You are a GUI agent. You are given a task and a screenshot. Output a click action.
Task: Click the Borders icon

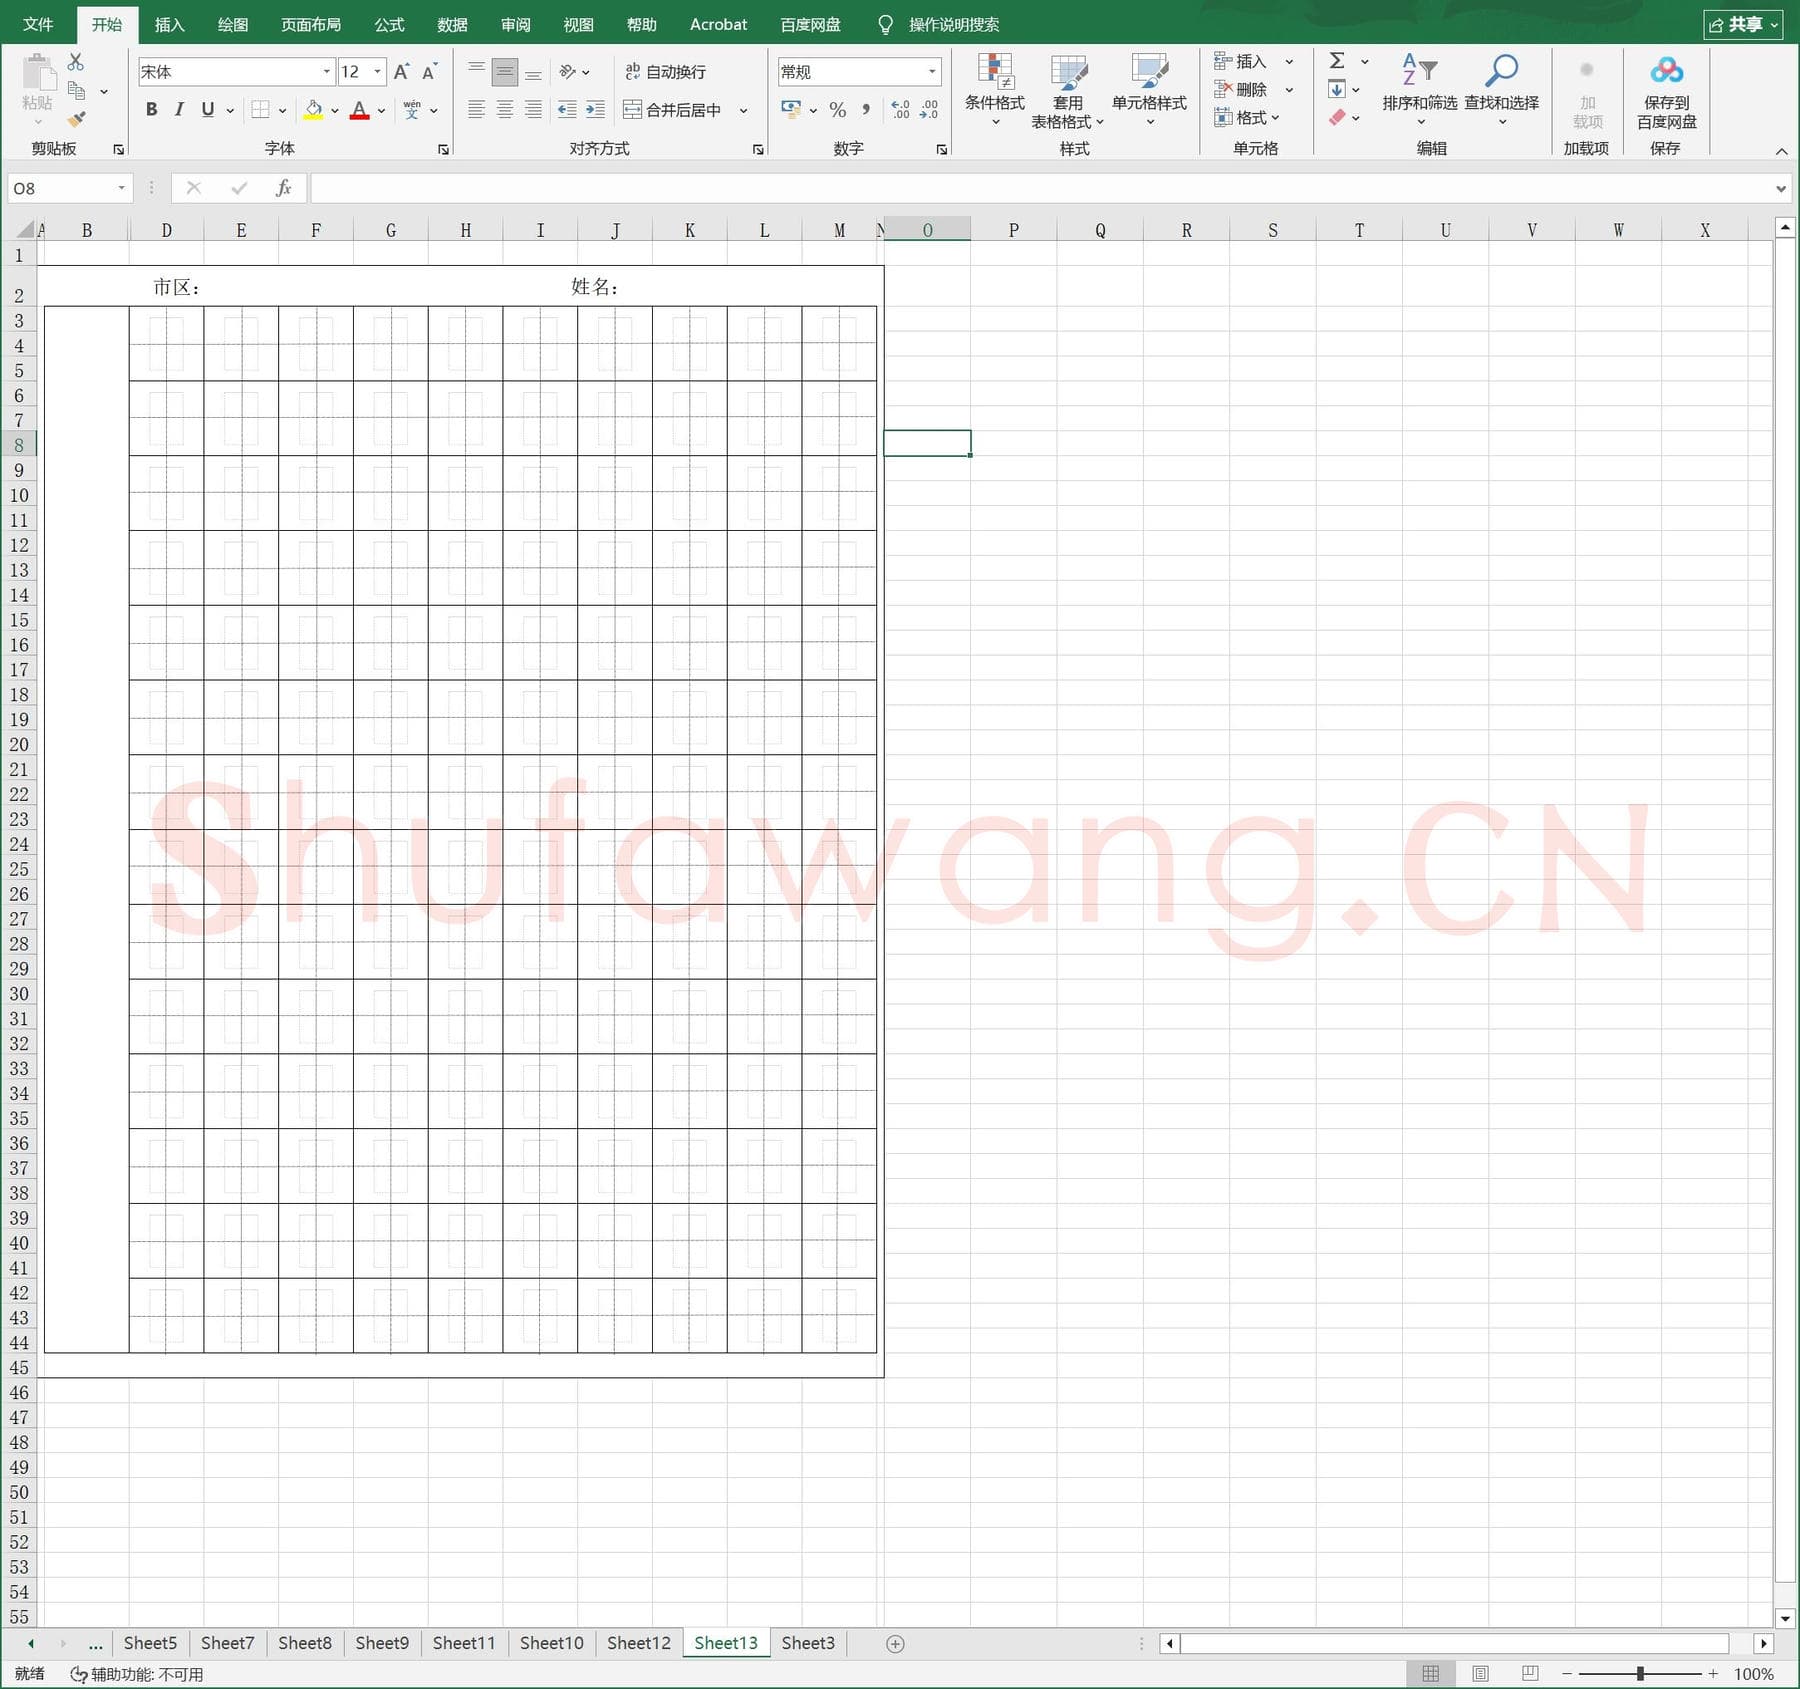click(260, 110)
